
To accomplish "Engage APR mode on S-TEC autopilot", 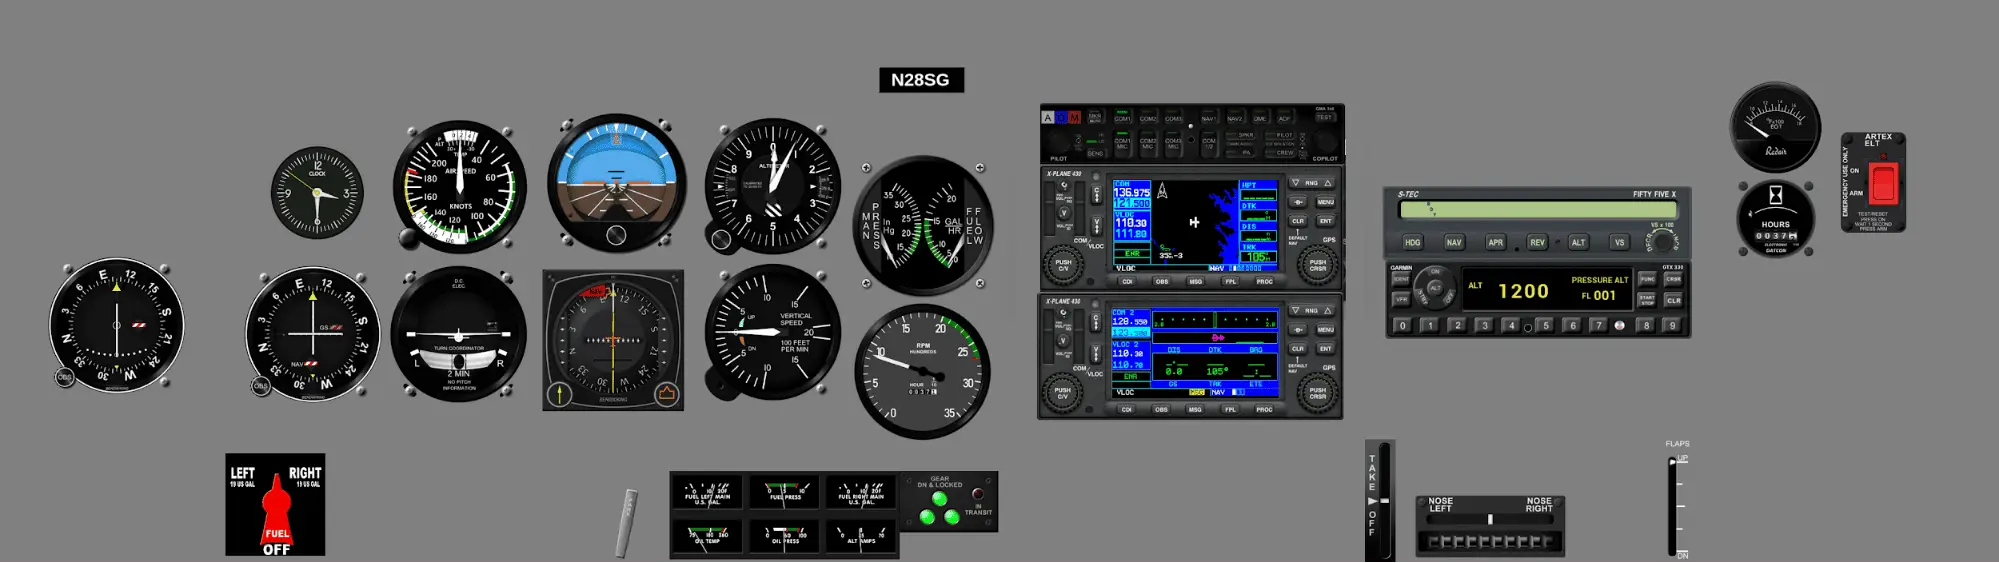I will click(1496, 242).
